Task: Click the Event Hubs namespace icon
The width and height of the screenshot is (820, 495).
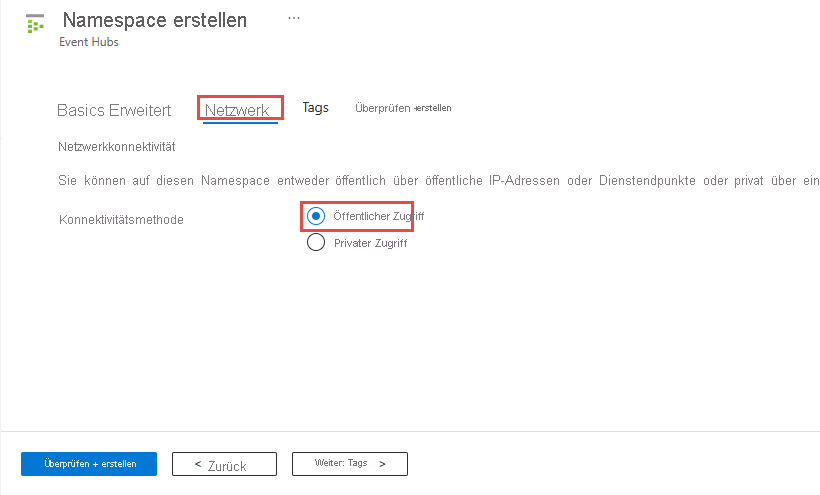Action: (x=35, y=23)
